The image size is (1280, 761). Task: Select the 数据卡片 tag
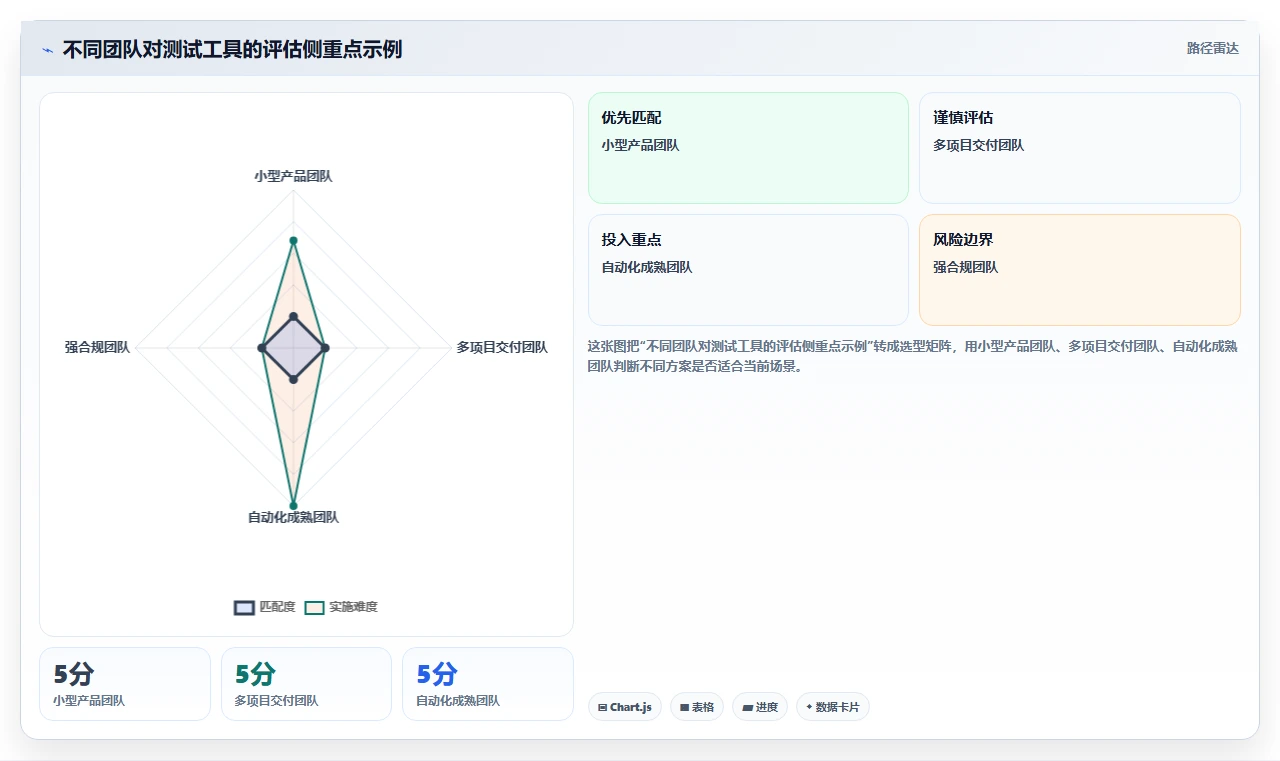pos(833,707)
